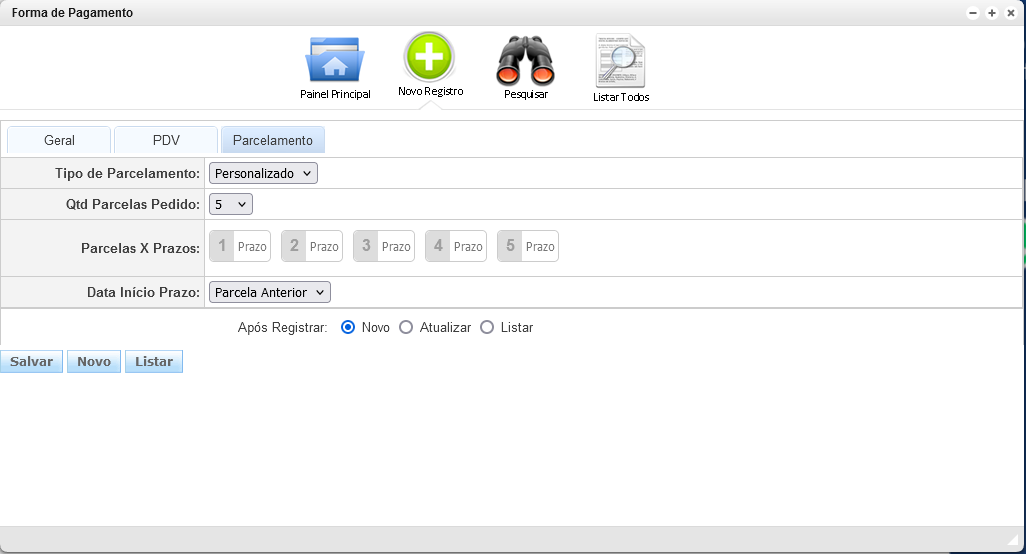
Task: Maximize the window using the plus icon
Action: coord(991,13)
